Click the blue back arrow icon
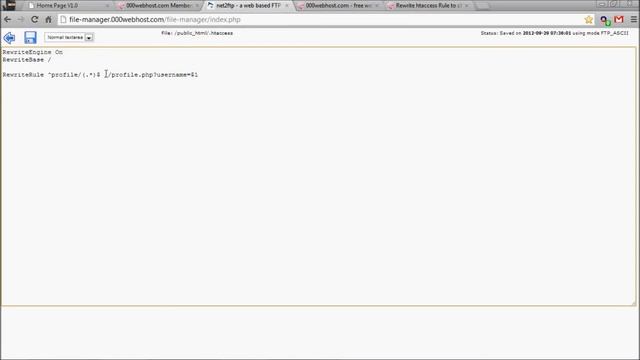 point(9,38)
